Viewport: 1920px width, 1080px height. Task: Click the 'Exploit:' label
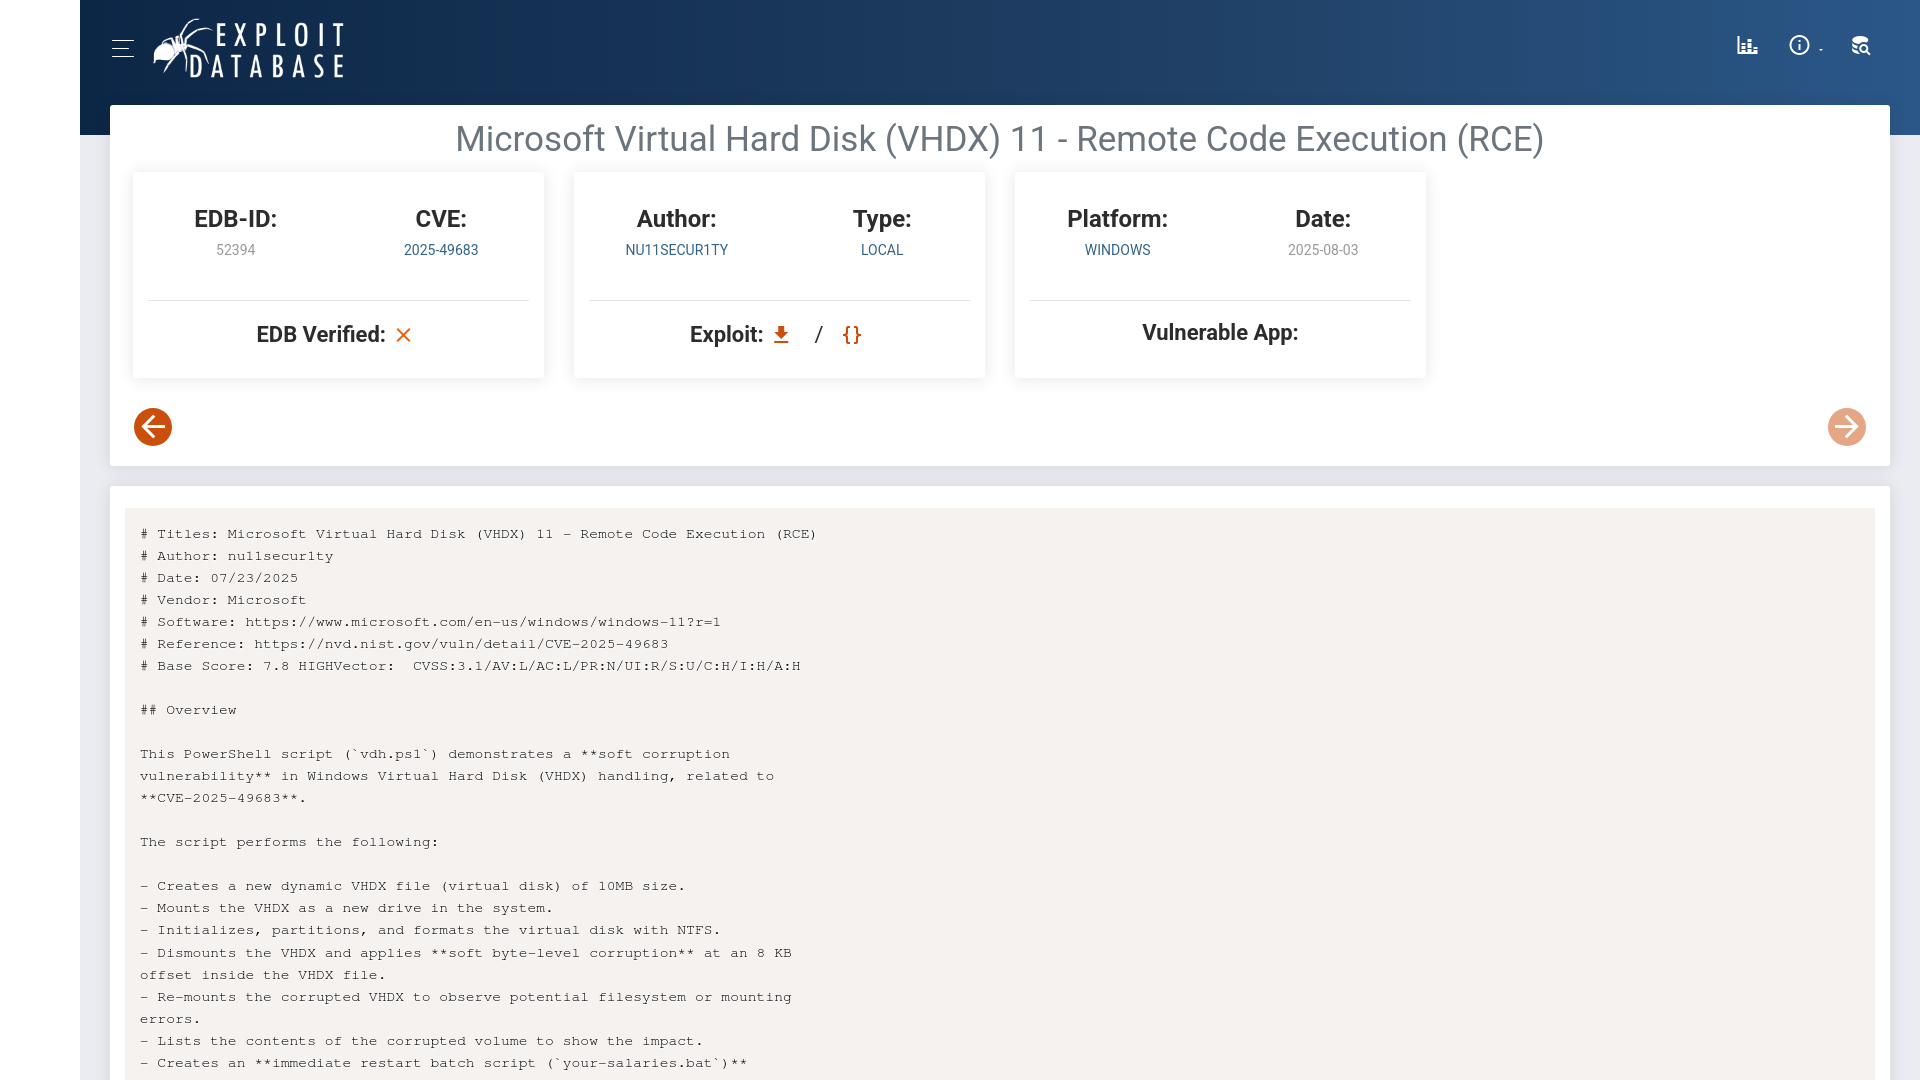726,335
